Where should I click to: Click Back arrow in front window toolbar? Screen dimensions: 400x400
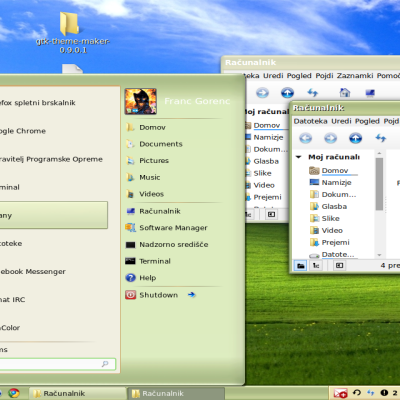305,138
